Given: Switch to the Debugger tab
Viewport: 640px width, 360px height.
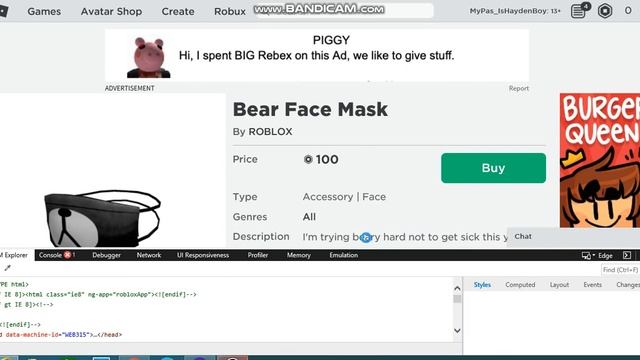Looking at the screenshot, I should click(106, 255).
